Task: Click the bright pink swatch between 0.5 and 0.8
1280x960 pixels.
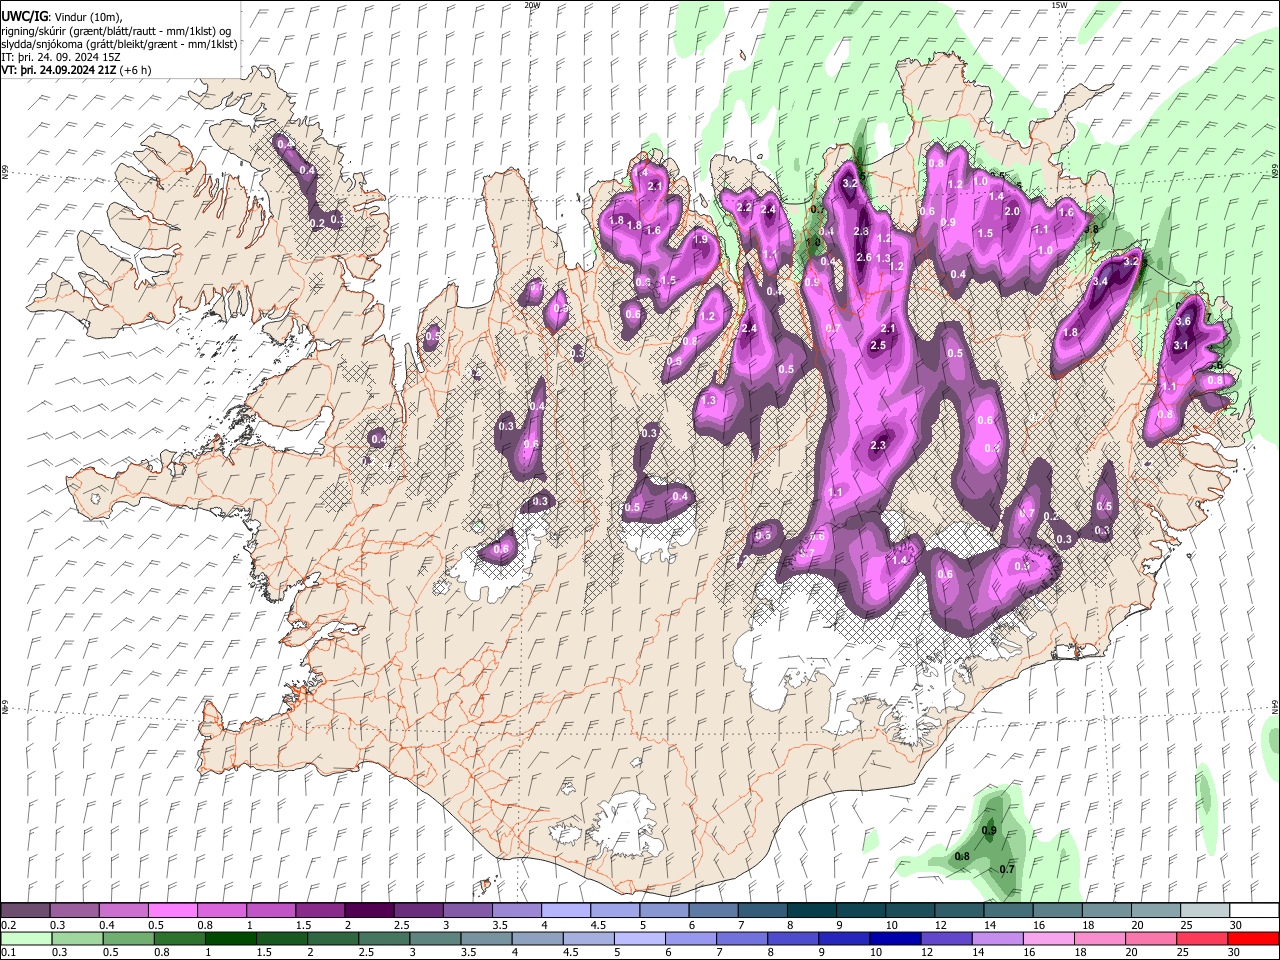Action: pyautogui.click(x=172, y=911)
